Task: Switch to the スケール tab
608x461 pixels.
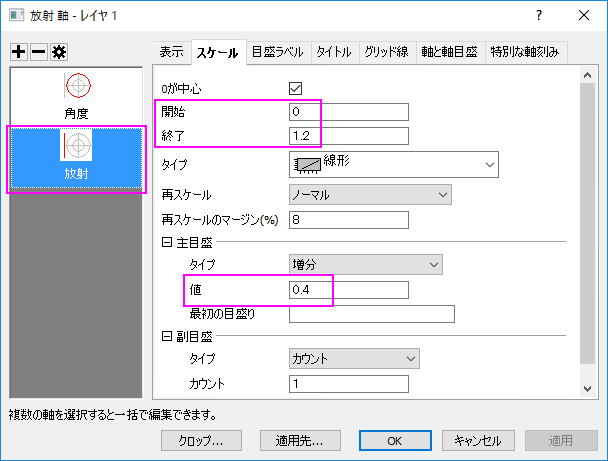Action: [x=218, y=52]
